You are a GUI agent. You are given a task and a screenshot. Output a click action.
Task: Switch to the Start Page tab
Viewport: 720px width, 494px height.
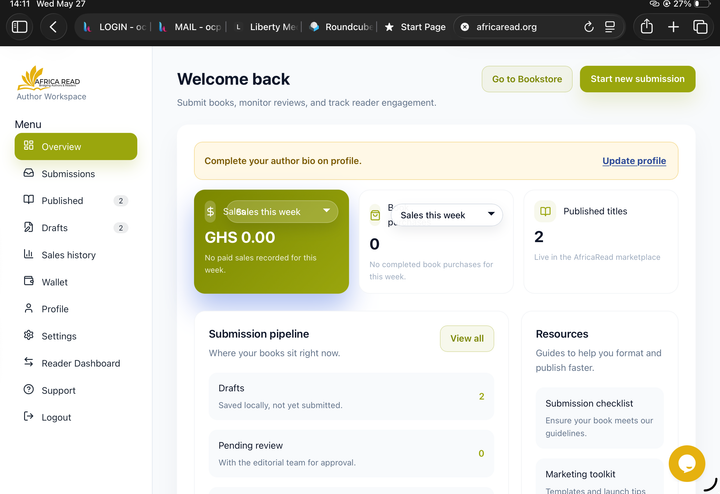coord(415,27)
